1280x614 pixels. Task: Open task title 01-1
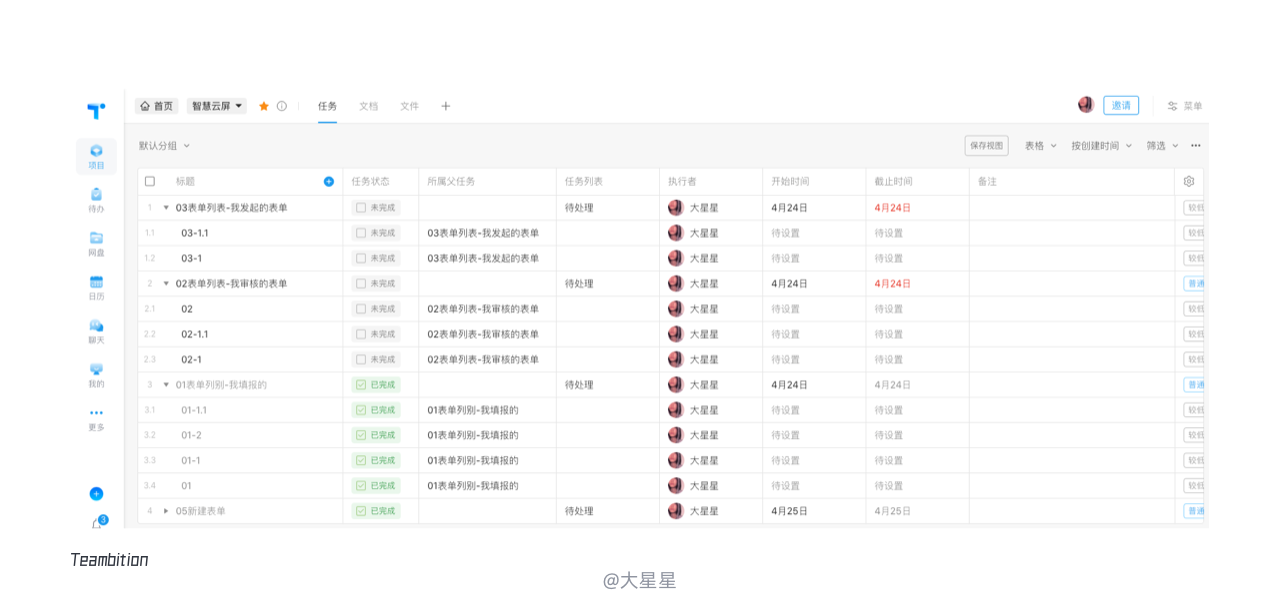click(191, 460)
